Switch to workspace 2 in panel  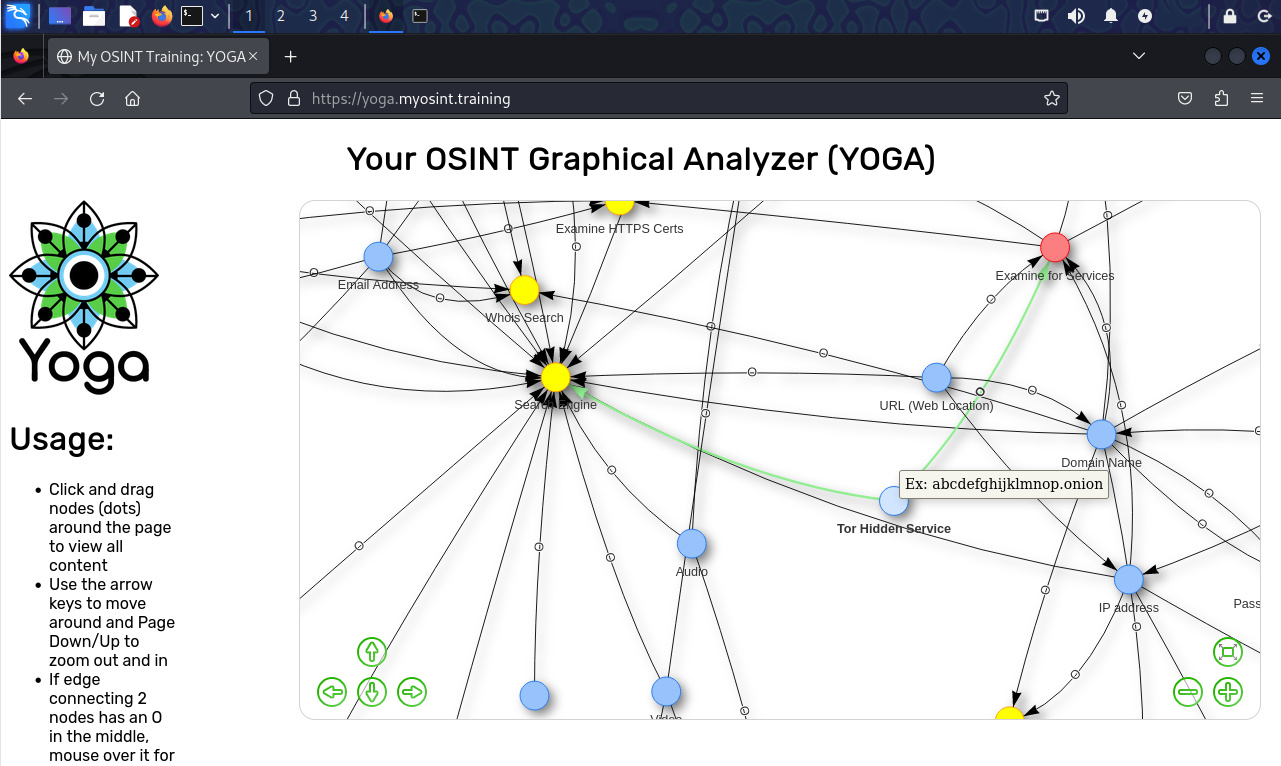(280, 16)
